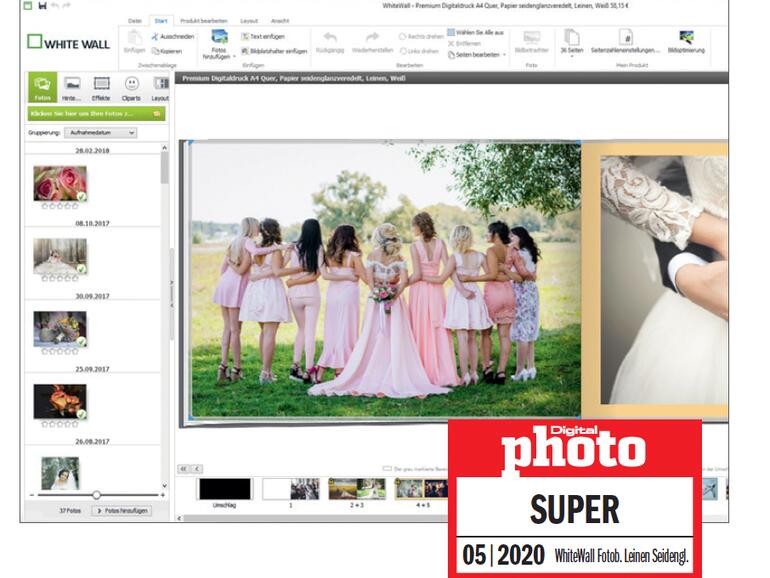Click the '28.02.2018' date group header
The image size is (770, 578).
point(92,150)
